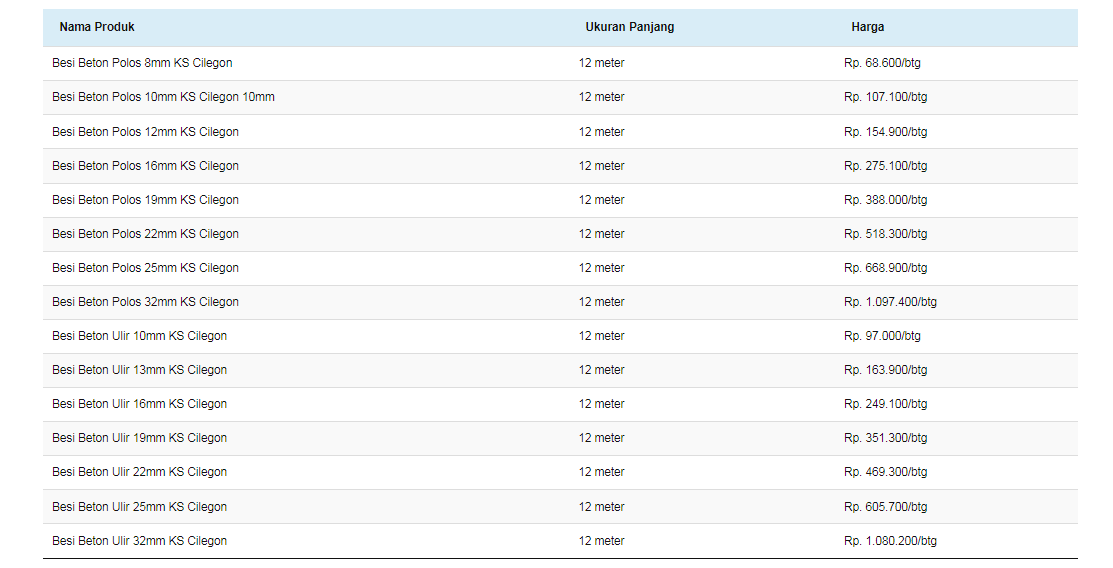Click 12 meter in Ulir 32mm row
This screenshot has width=1113, height=568.
[602, 541]
